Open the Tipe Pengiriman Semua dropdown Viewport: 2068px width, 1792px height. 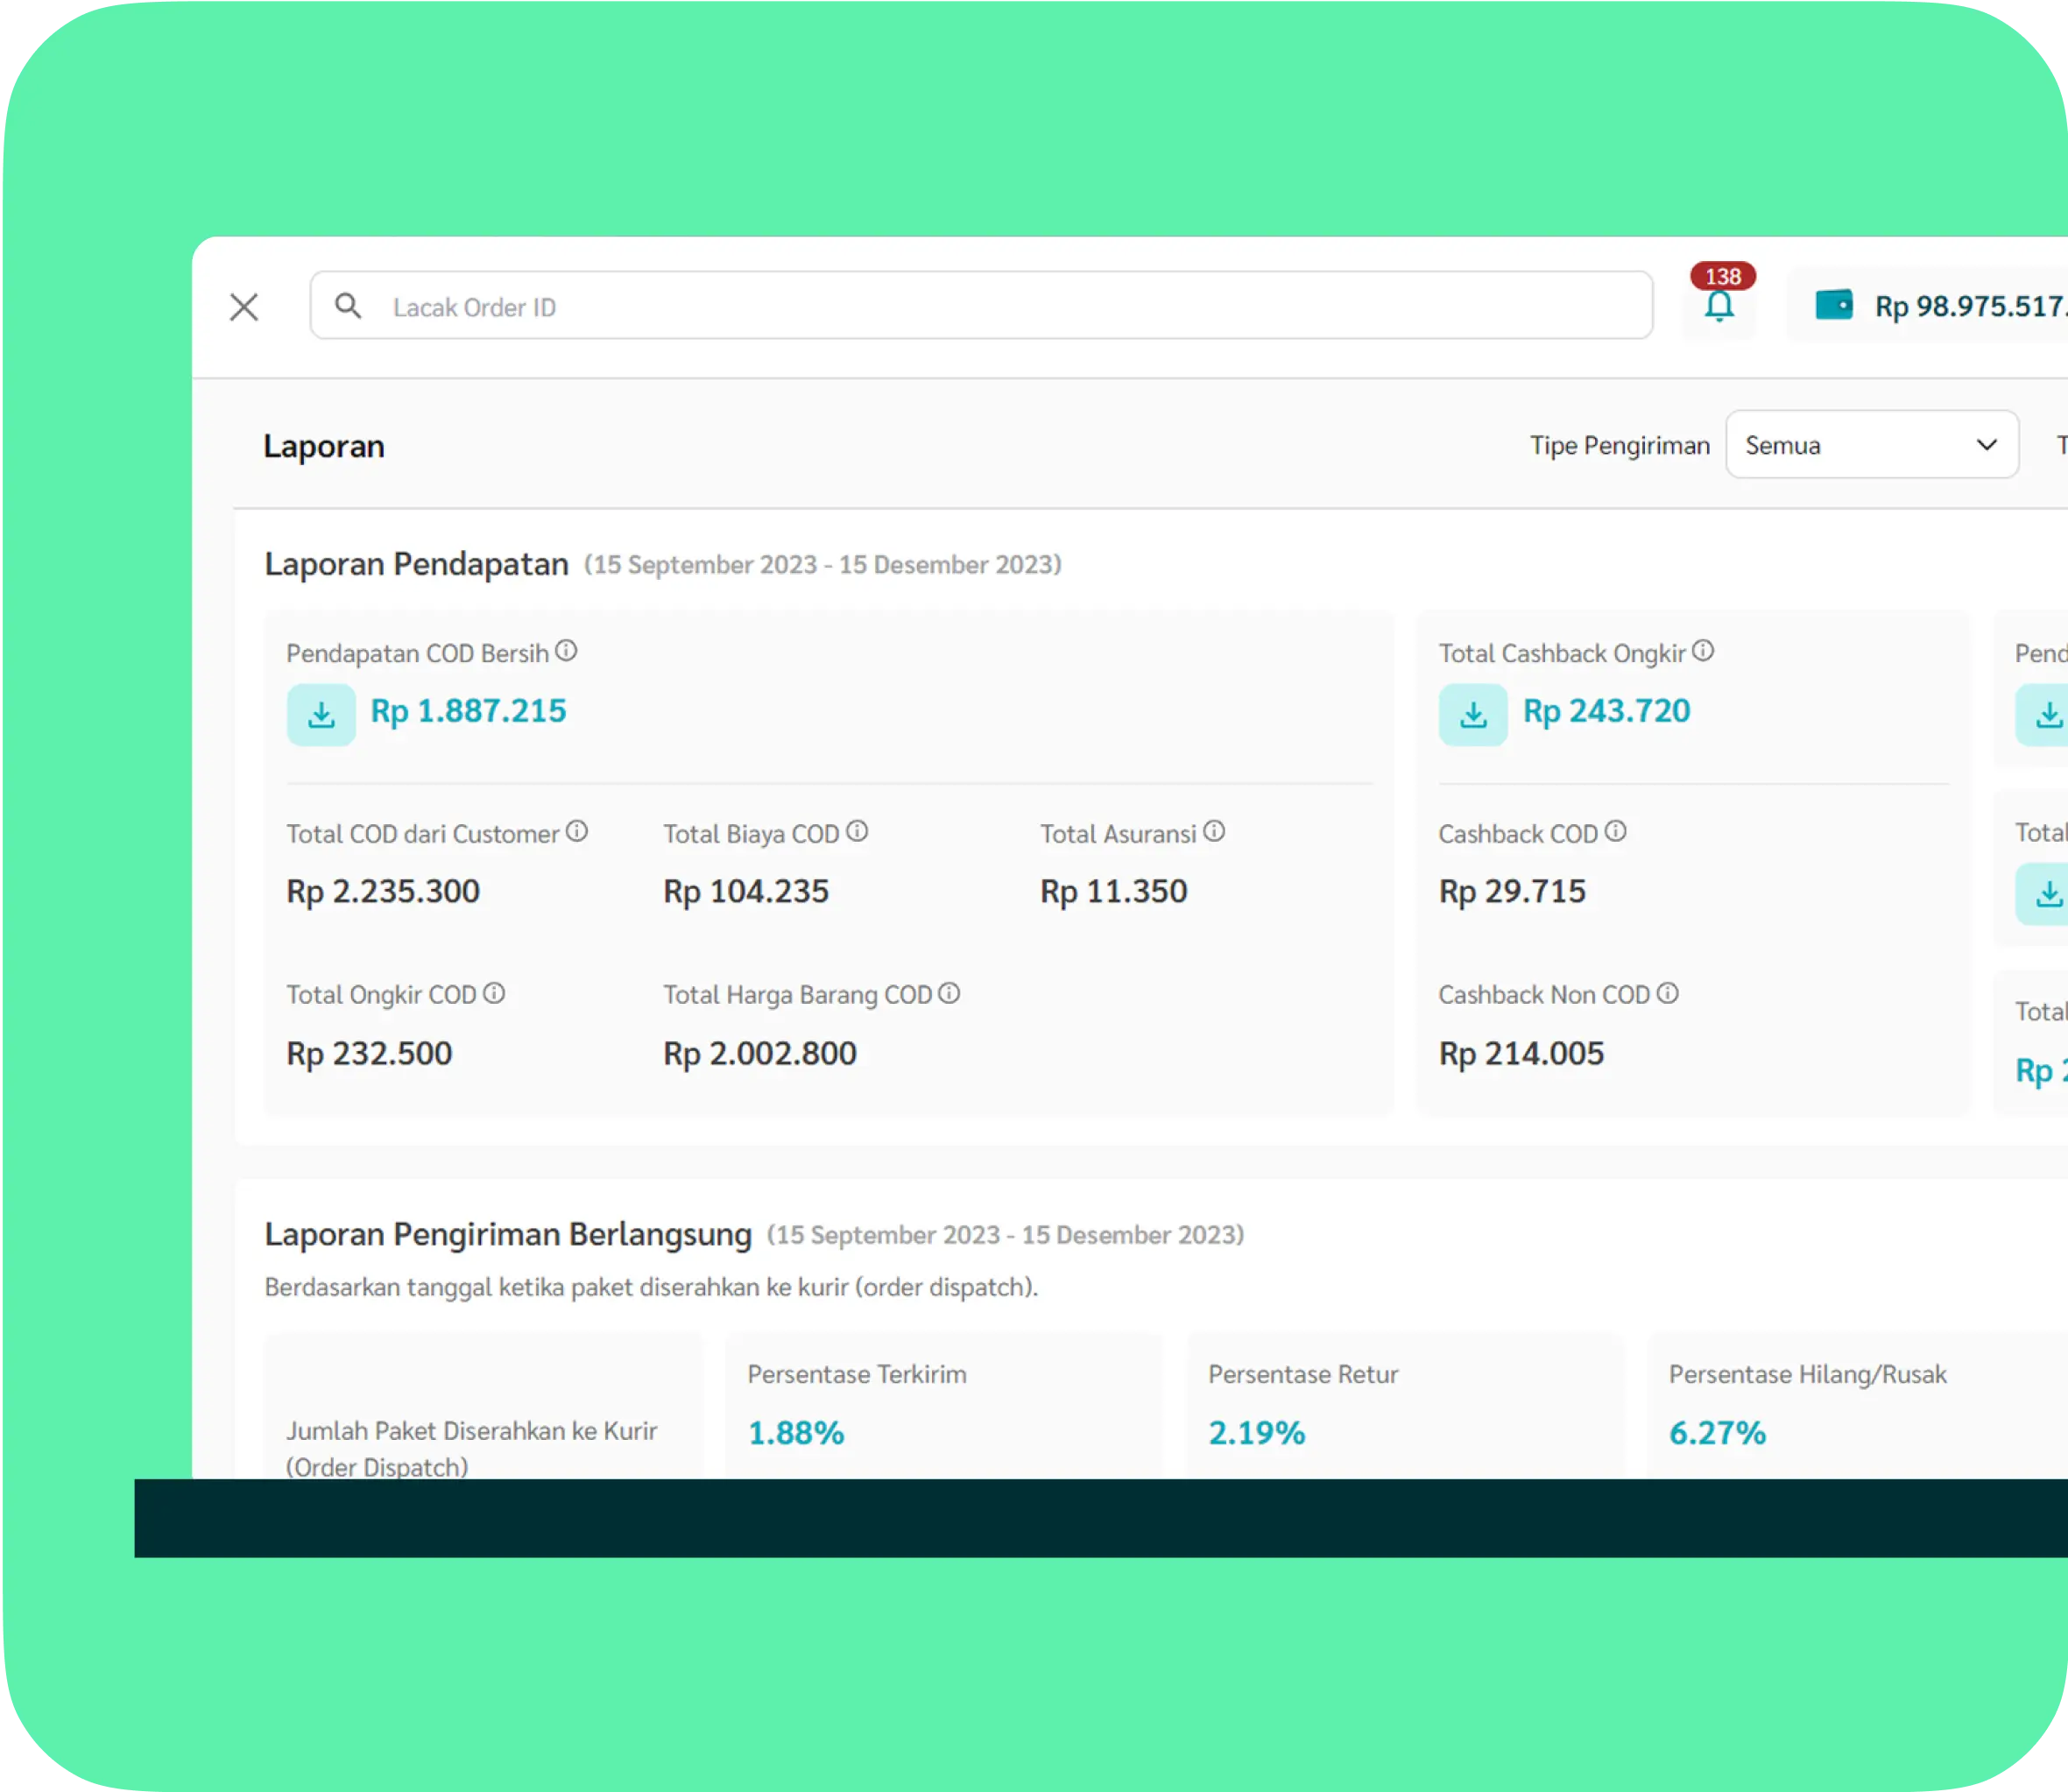[1870, 445]
